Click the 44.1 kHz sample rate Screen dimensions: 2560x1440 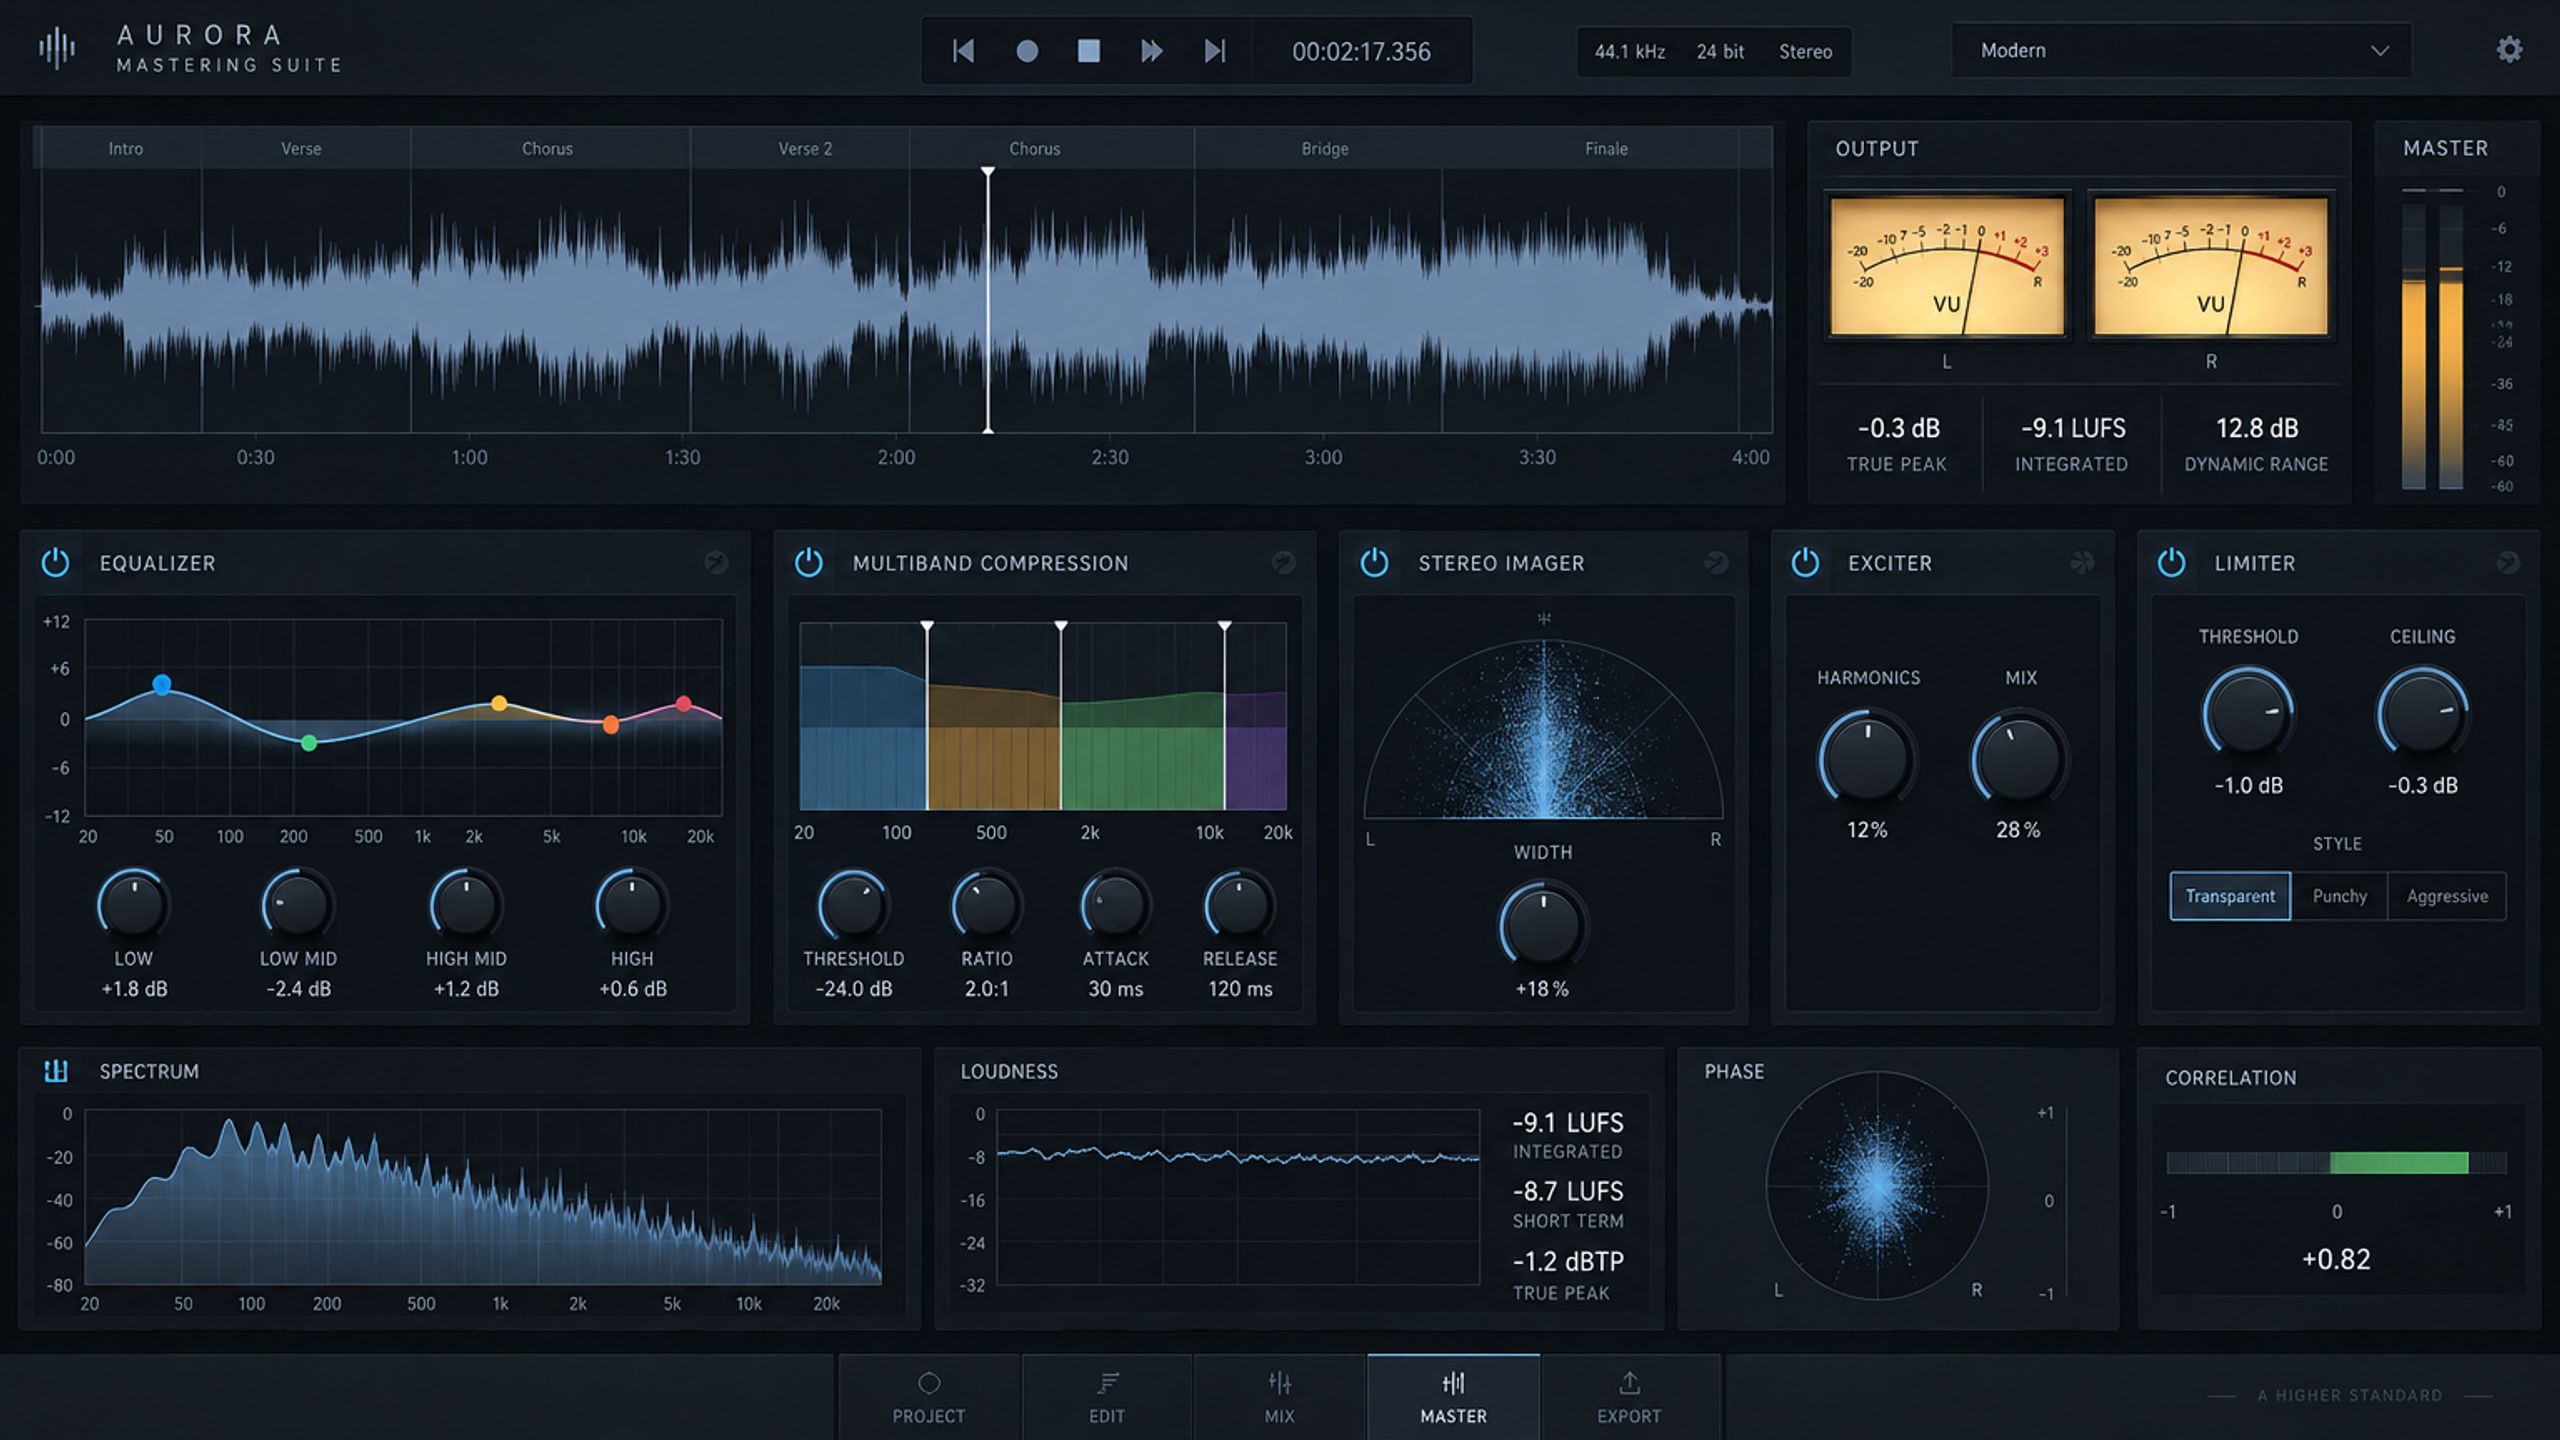(x=1630, y=52)
